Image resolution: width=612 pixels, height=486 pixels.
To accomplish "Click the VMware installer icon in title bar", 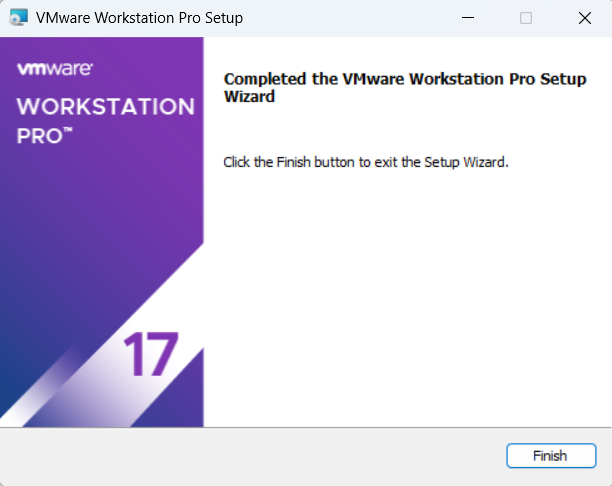I will click(x=17, y=18).
